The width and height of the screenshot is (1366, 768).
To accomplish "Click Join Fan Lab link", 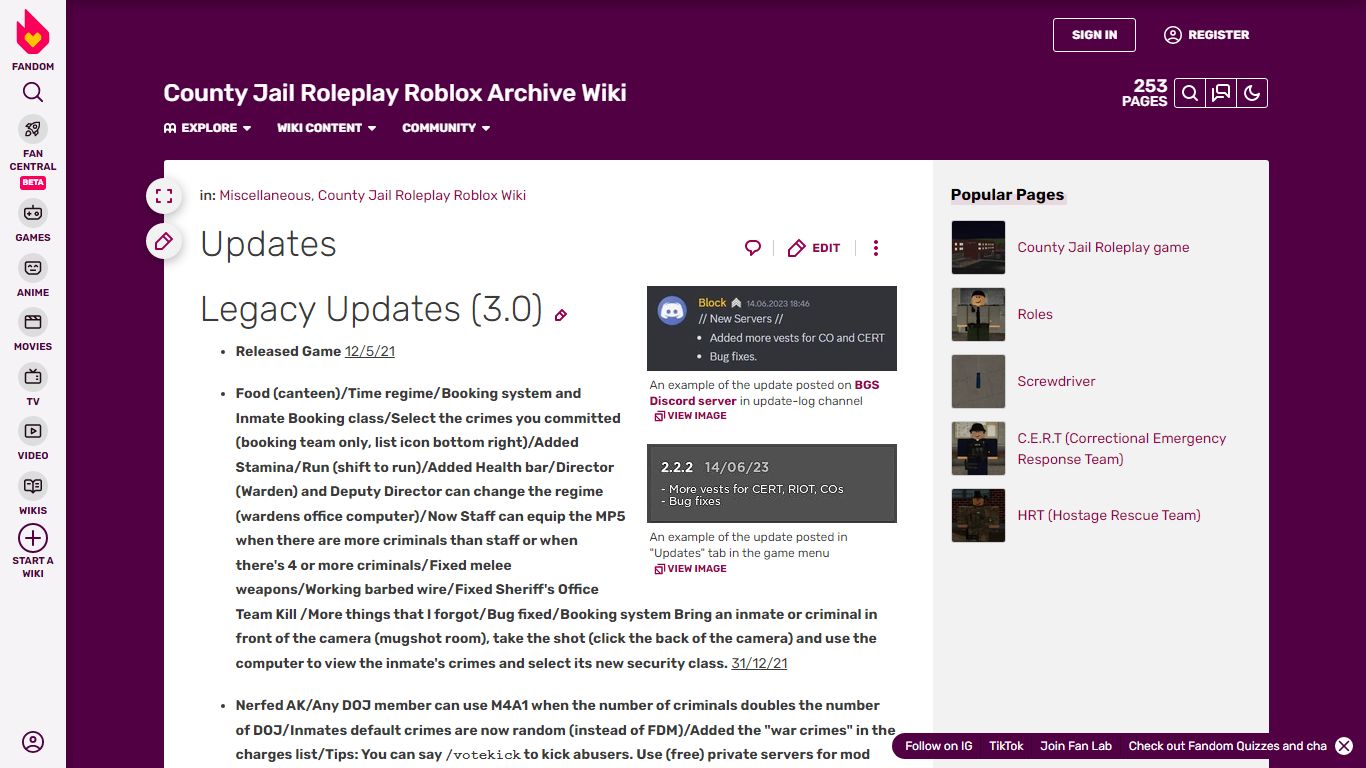I will click(1076, 746).
